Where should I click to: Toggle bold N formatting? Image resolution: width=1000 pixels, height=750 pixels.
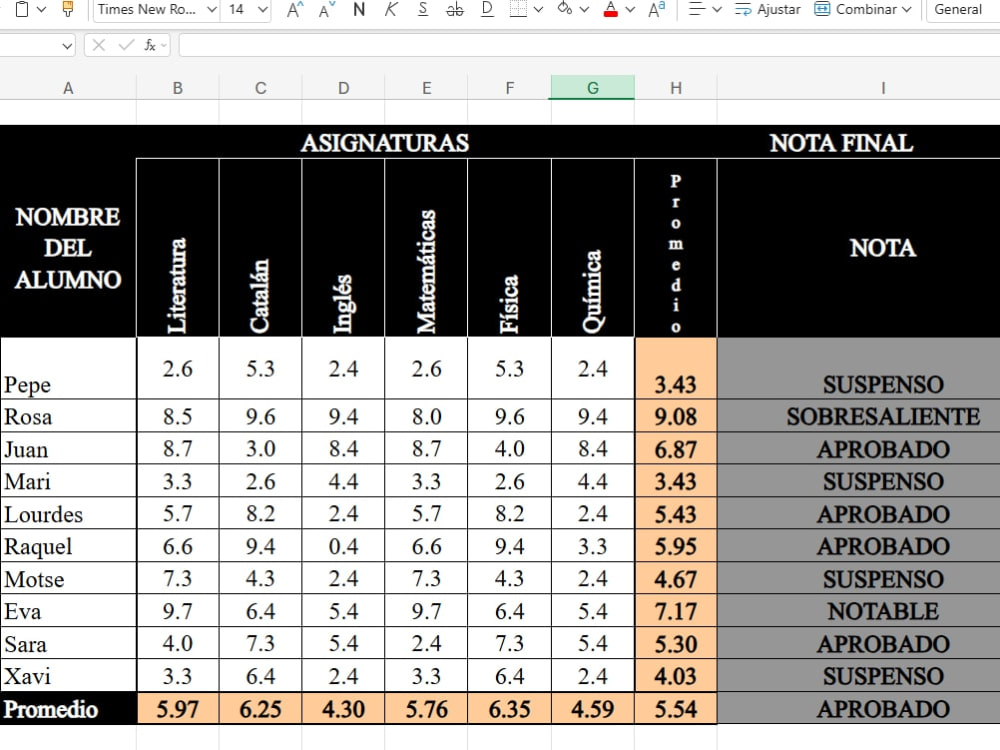click(x=359, y=10)
